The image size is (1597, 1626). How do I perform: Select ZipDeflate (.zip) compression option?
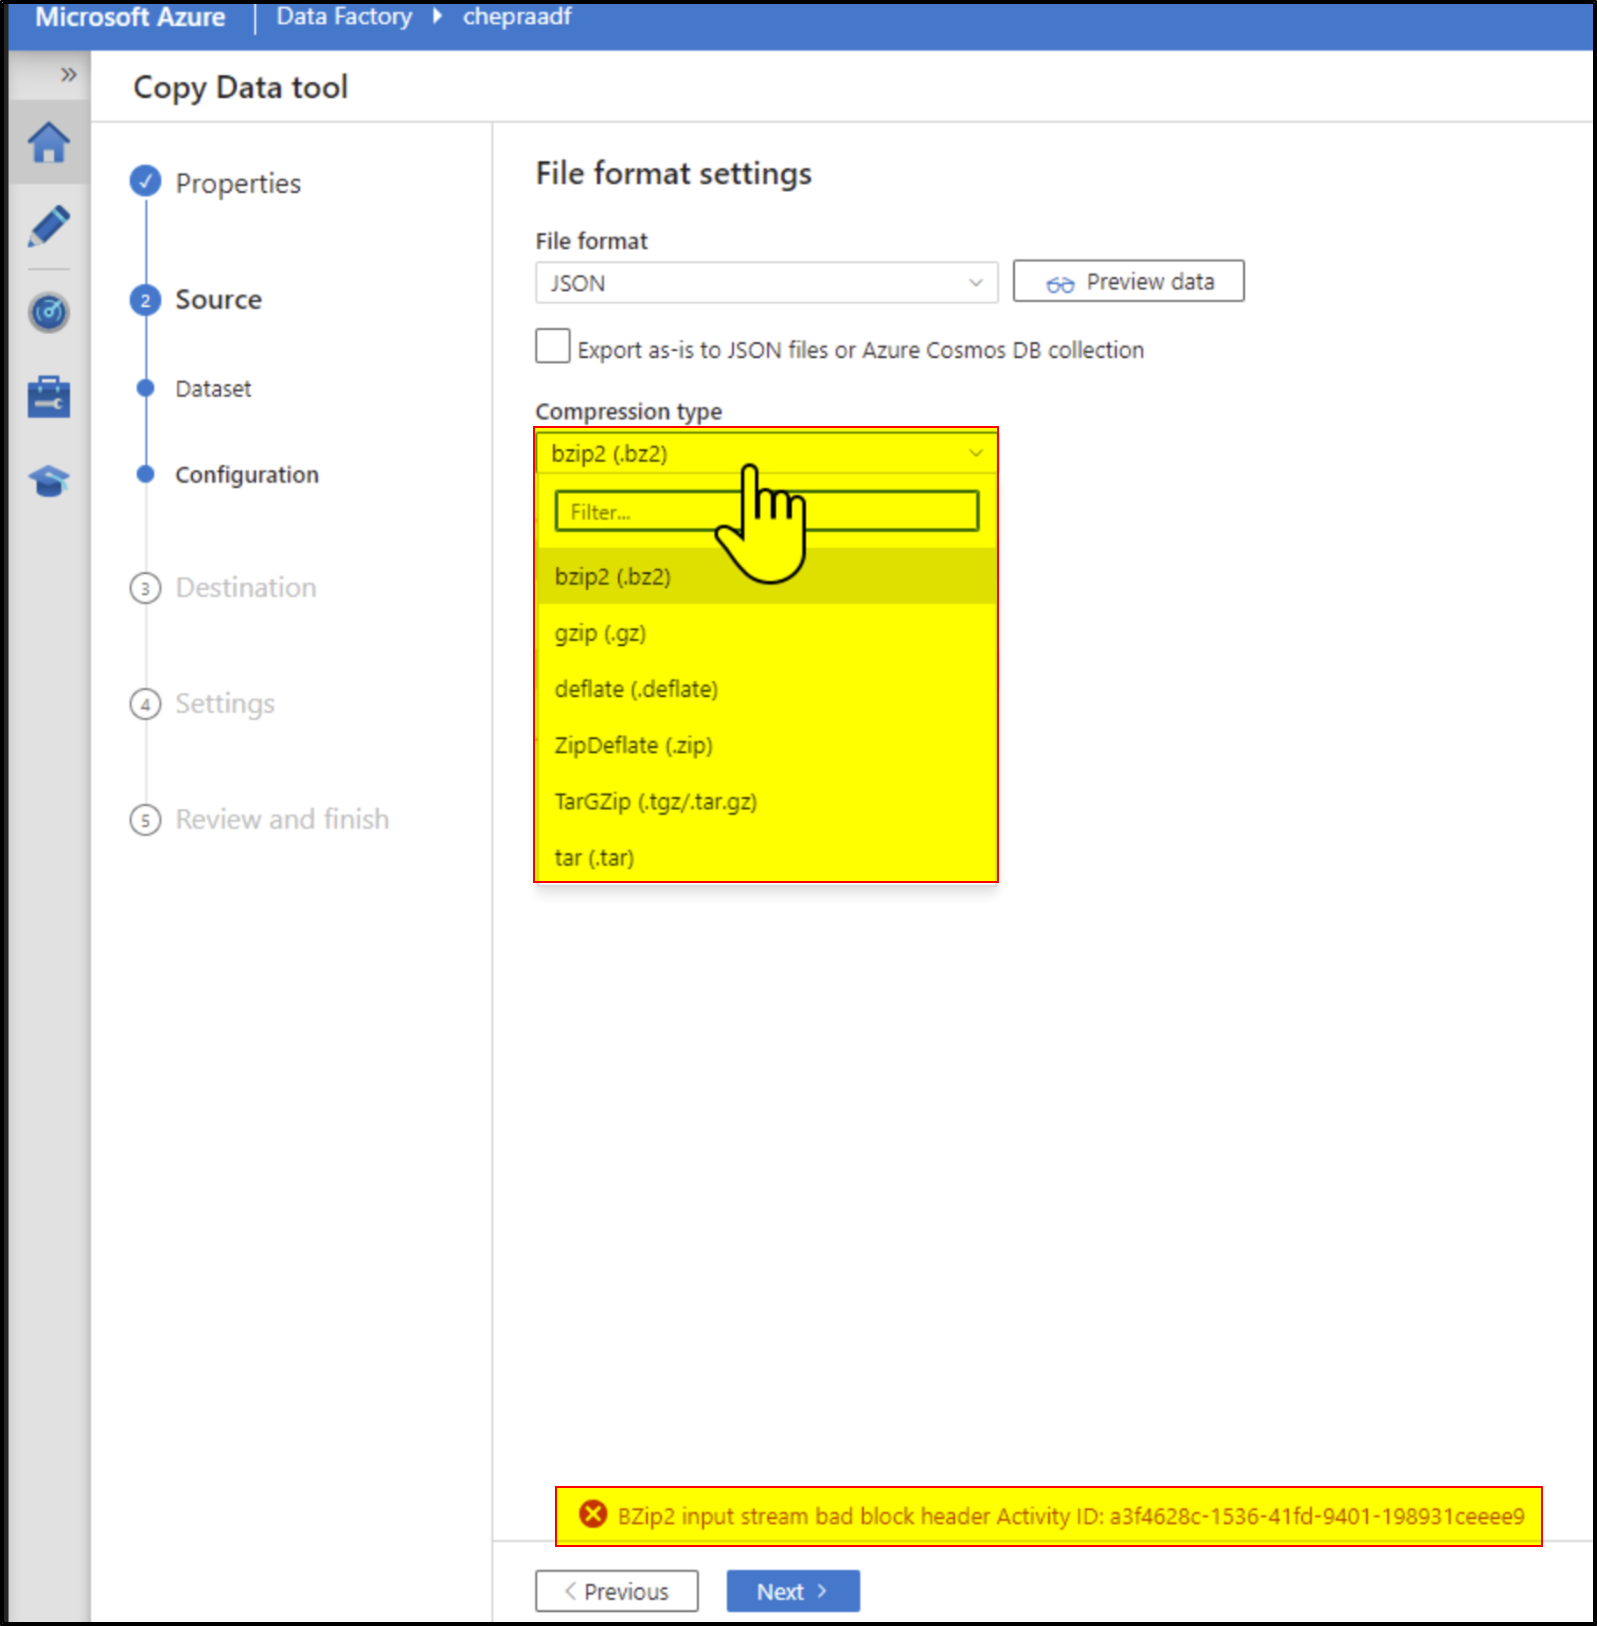[767, 745]
